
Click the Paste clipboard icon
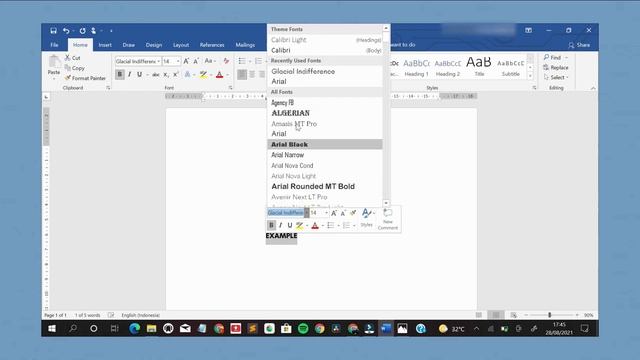pos(54,62)
